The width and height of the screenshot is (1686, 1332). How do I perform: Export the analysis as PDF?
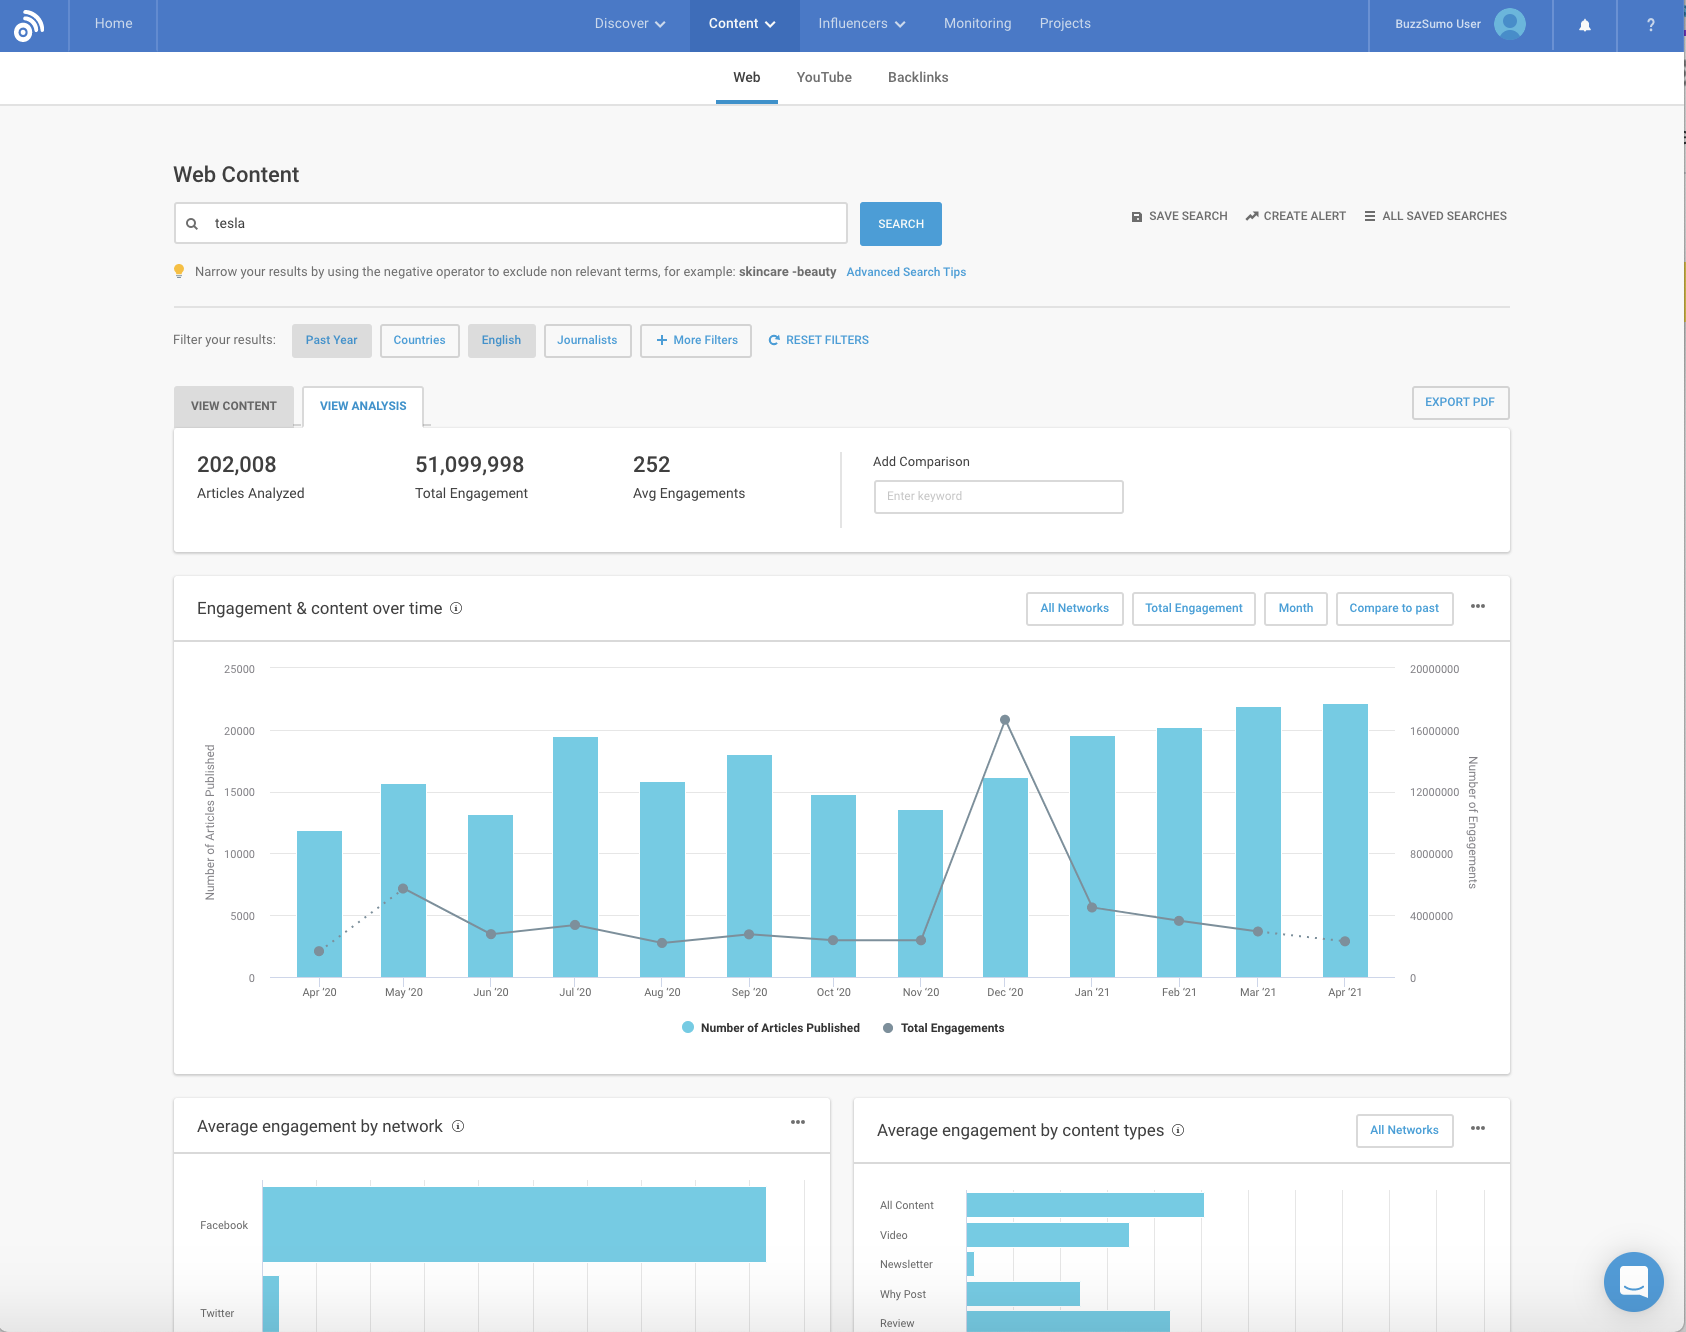tap(1459, 402)
